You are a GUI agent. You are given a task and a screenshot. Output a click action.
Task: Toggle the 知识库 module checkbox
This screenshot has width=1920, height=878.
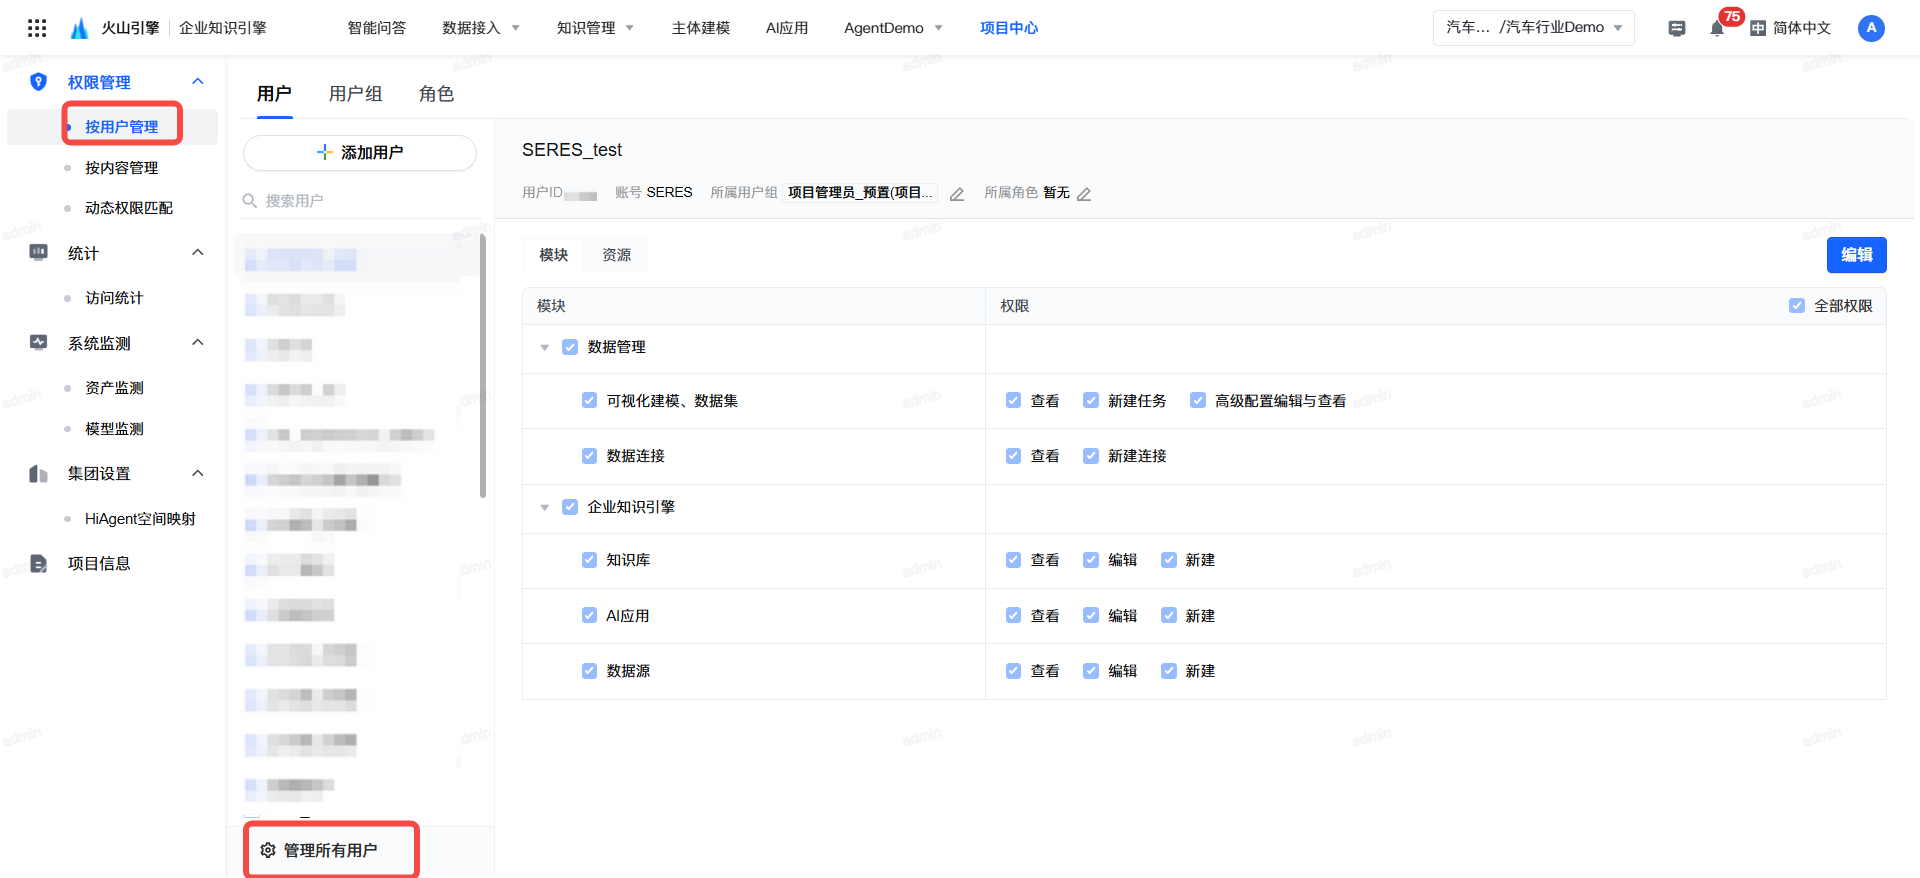pos(590,560)
